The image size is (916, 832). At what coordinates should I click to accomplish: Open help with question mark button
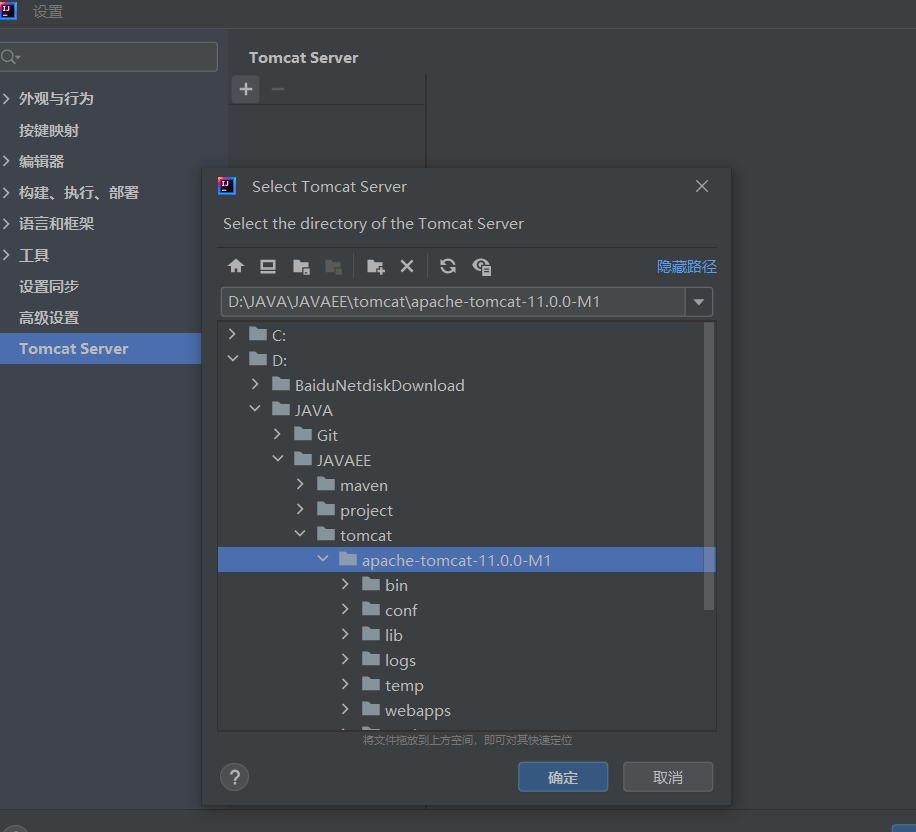pos(235,777)
